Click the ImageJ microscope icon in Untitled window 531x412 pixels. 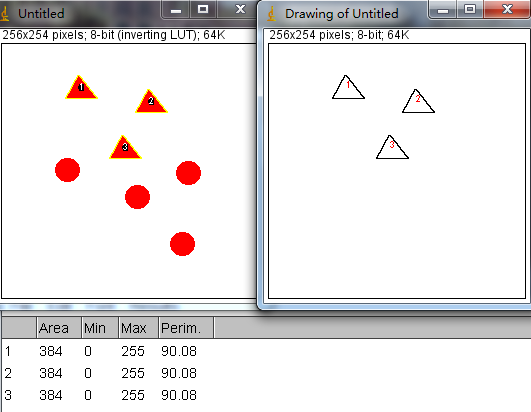[4, 14]
